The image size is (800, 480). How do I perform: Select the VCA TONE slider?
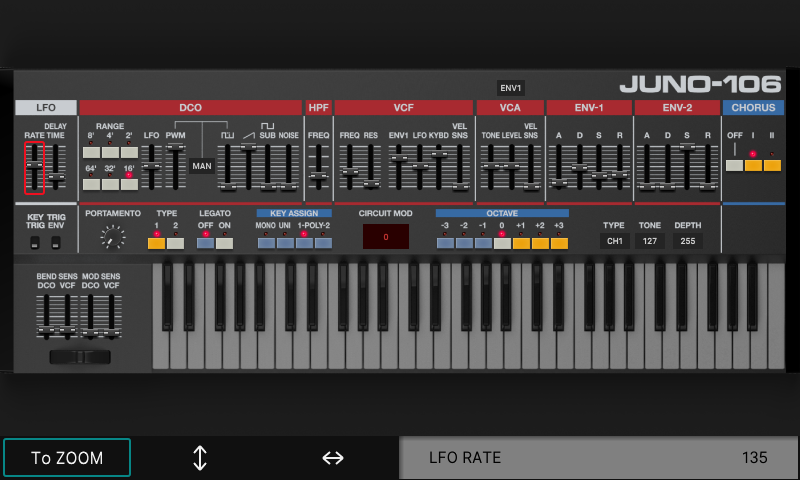pyautogui.click(x=490, y=167)
